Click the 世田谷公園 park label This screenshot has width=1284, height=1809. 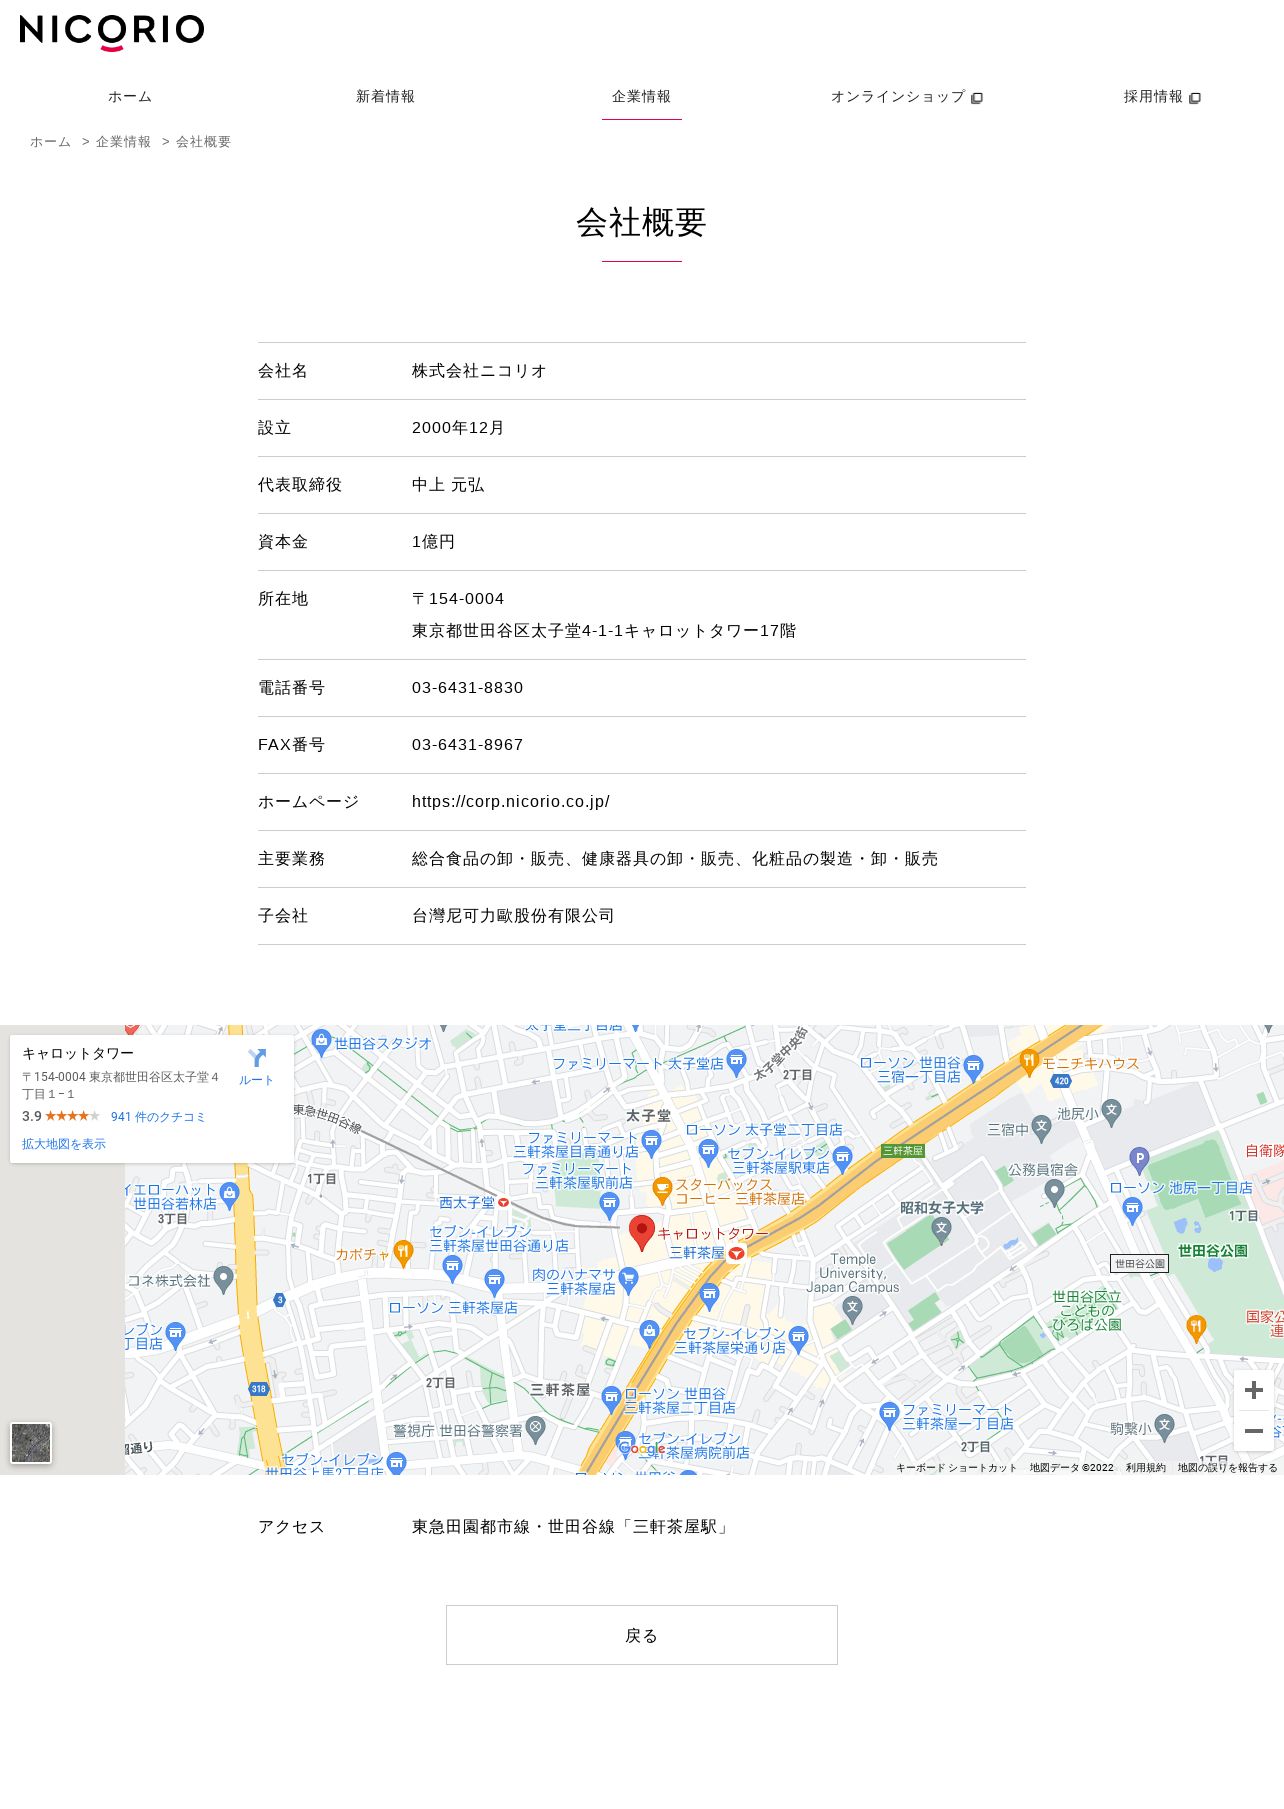(1212, 1250)
